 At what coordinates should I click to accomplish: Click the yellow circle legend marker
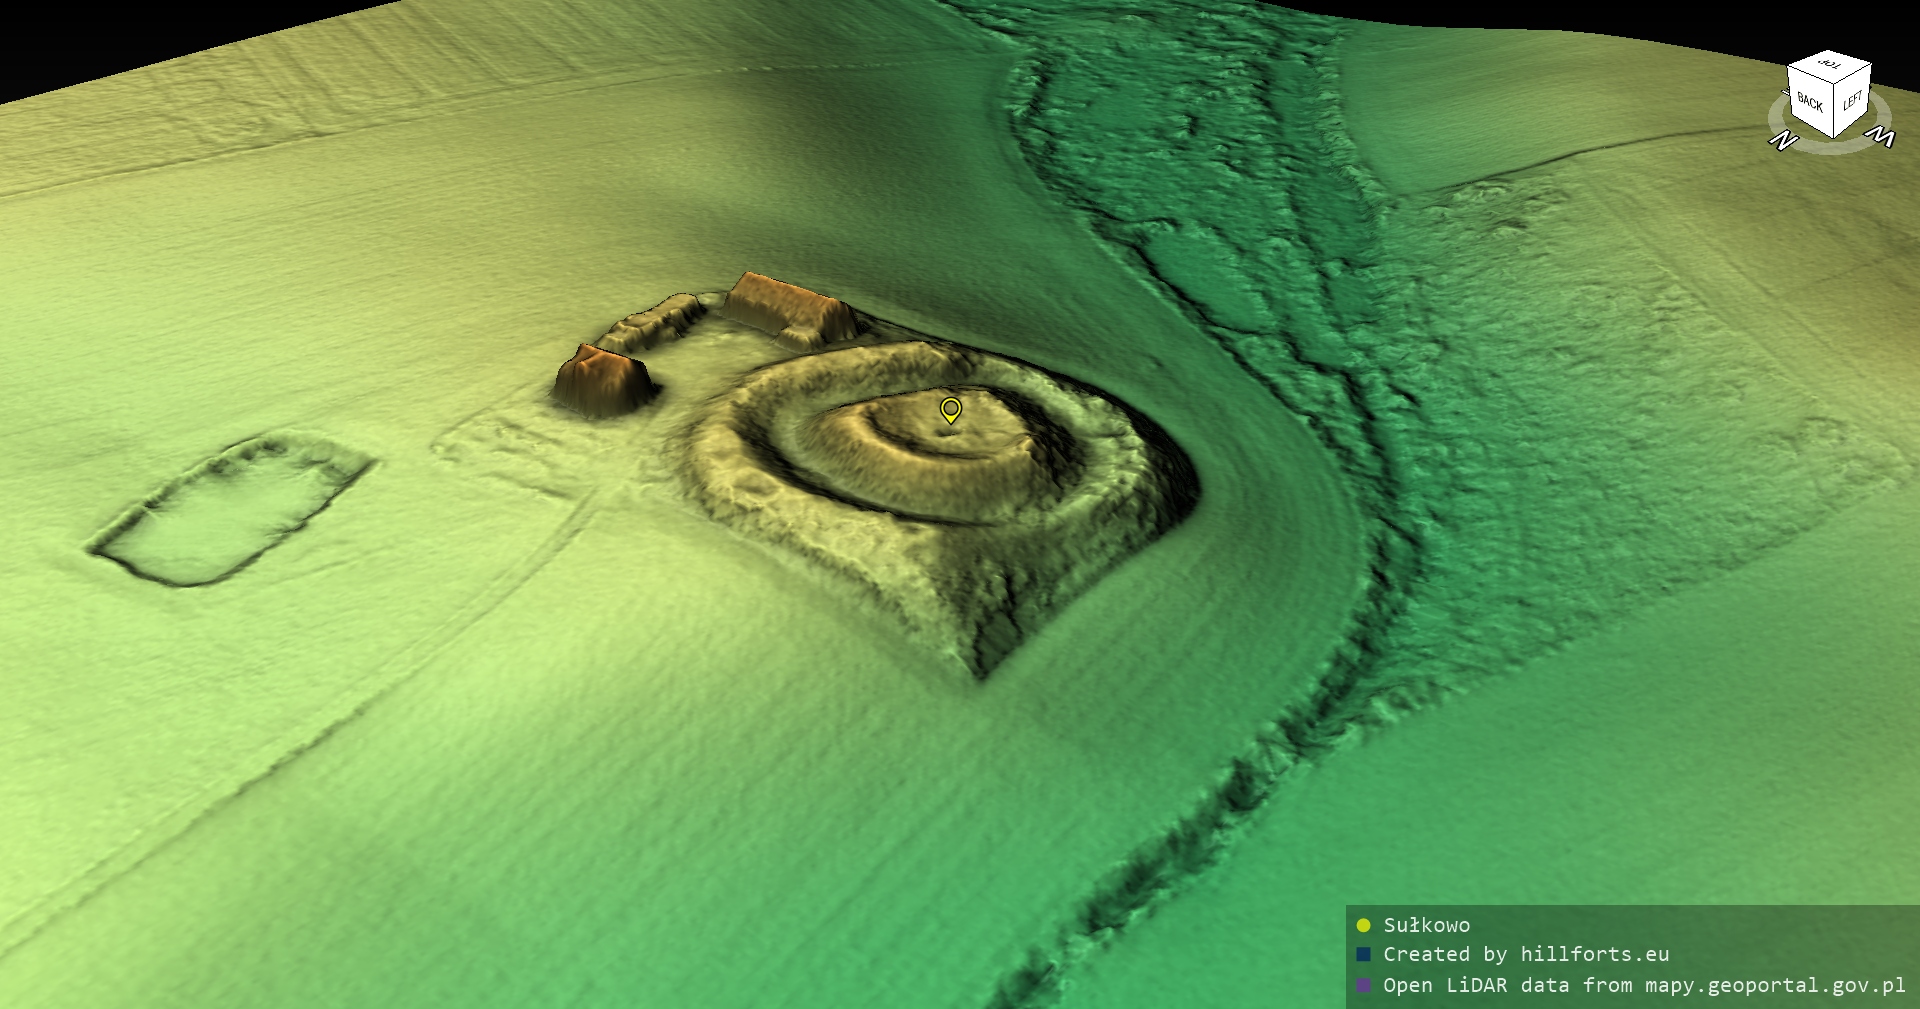1363,925
